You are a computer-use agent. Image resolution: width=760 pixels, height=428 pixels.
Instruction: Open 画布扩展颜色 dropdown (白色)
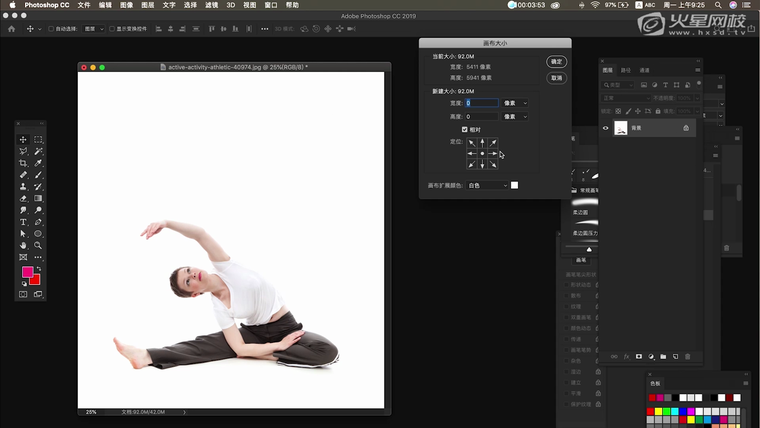(x=487, y=185)
